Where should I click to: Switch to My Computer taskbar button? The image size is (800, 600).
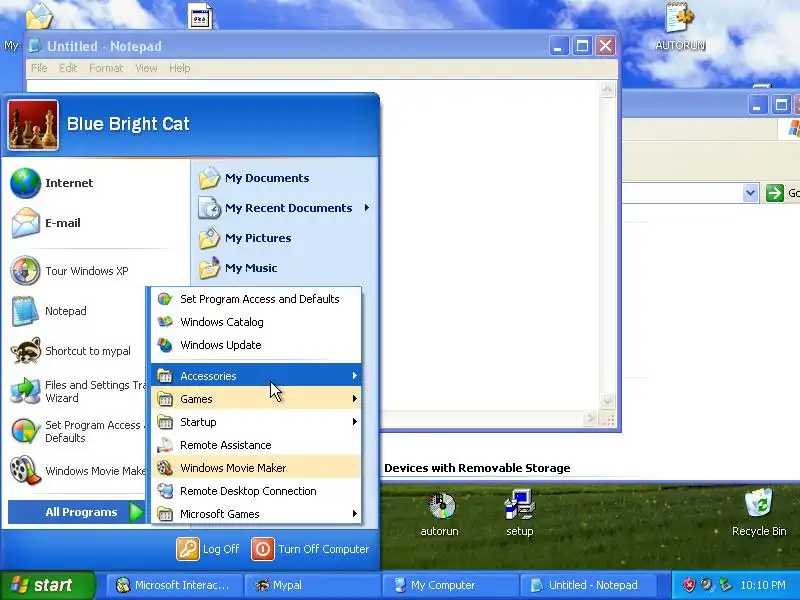pyautogui.click(x=449, y=585)
